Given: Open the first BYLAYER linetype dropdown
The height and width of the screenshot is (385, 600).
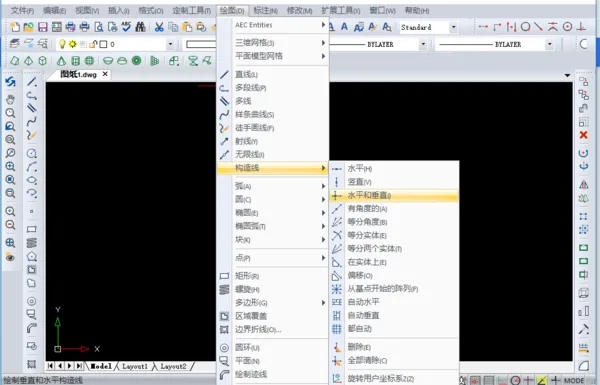Looking at the screenshot, I should coord(423,44).
